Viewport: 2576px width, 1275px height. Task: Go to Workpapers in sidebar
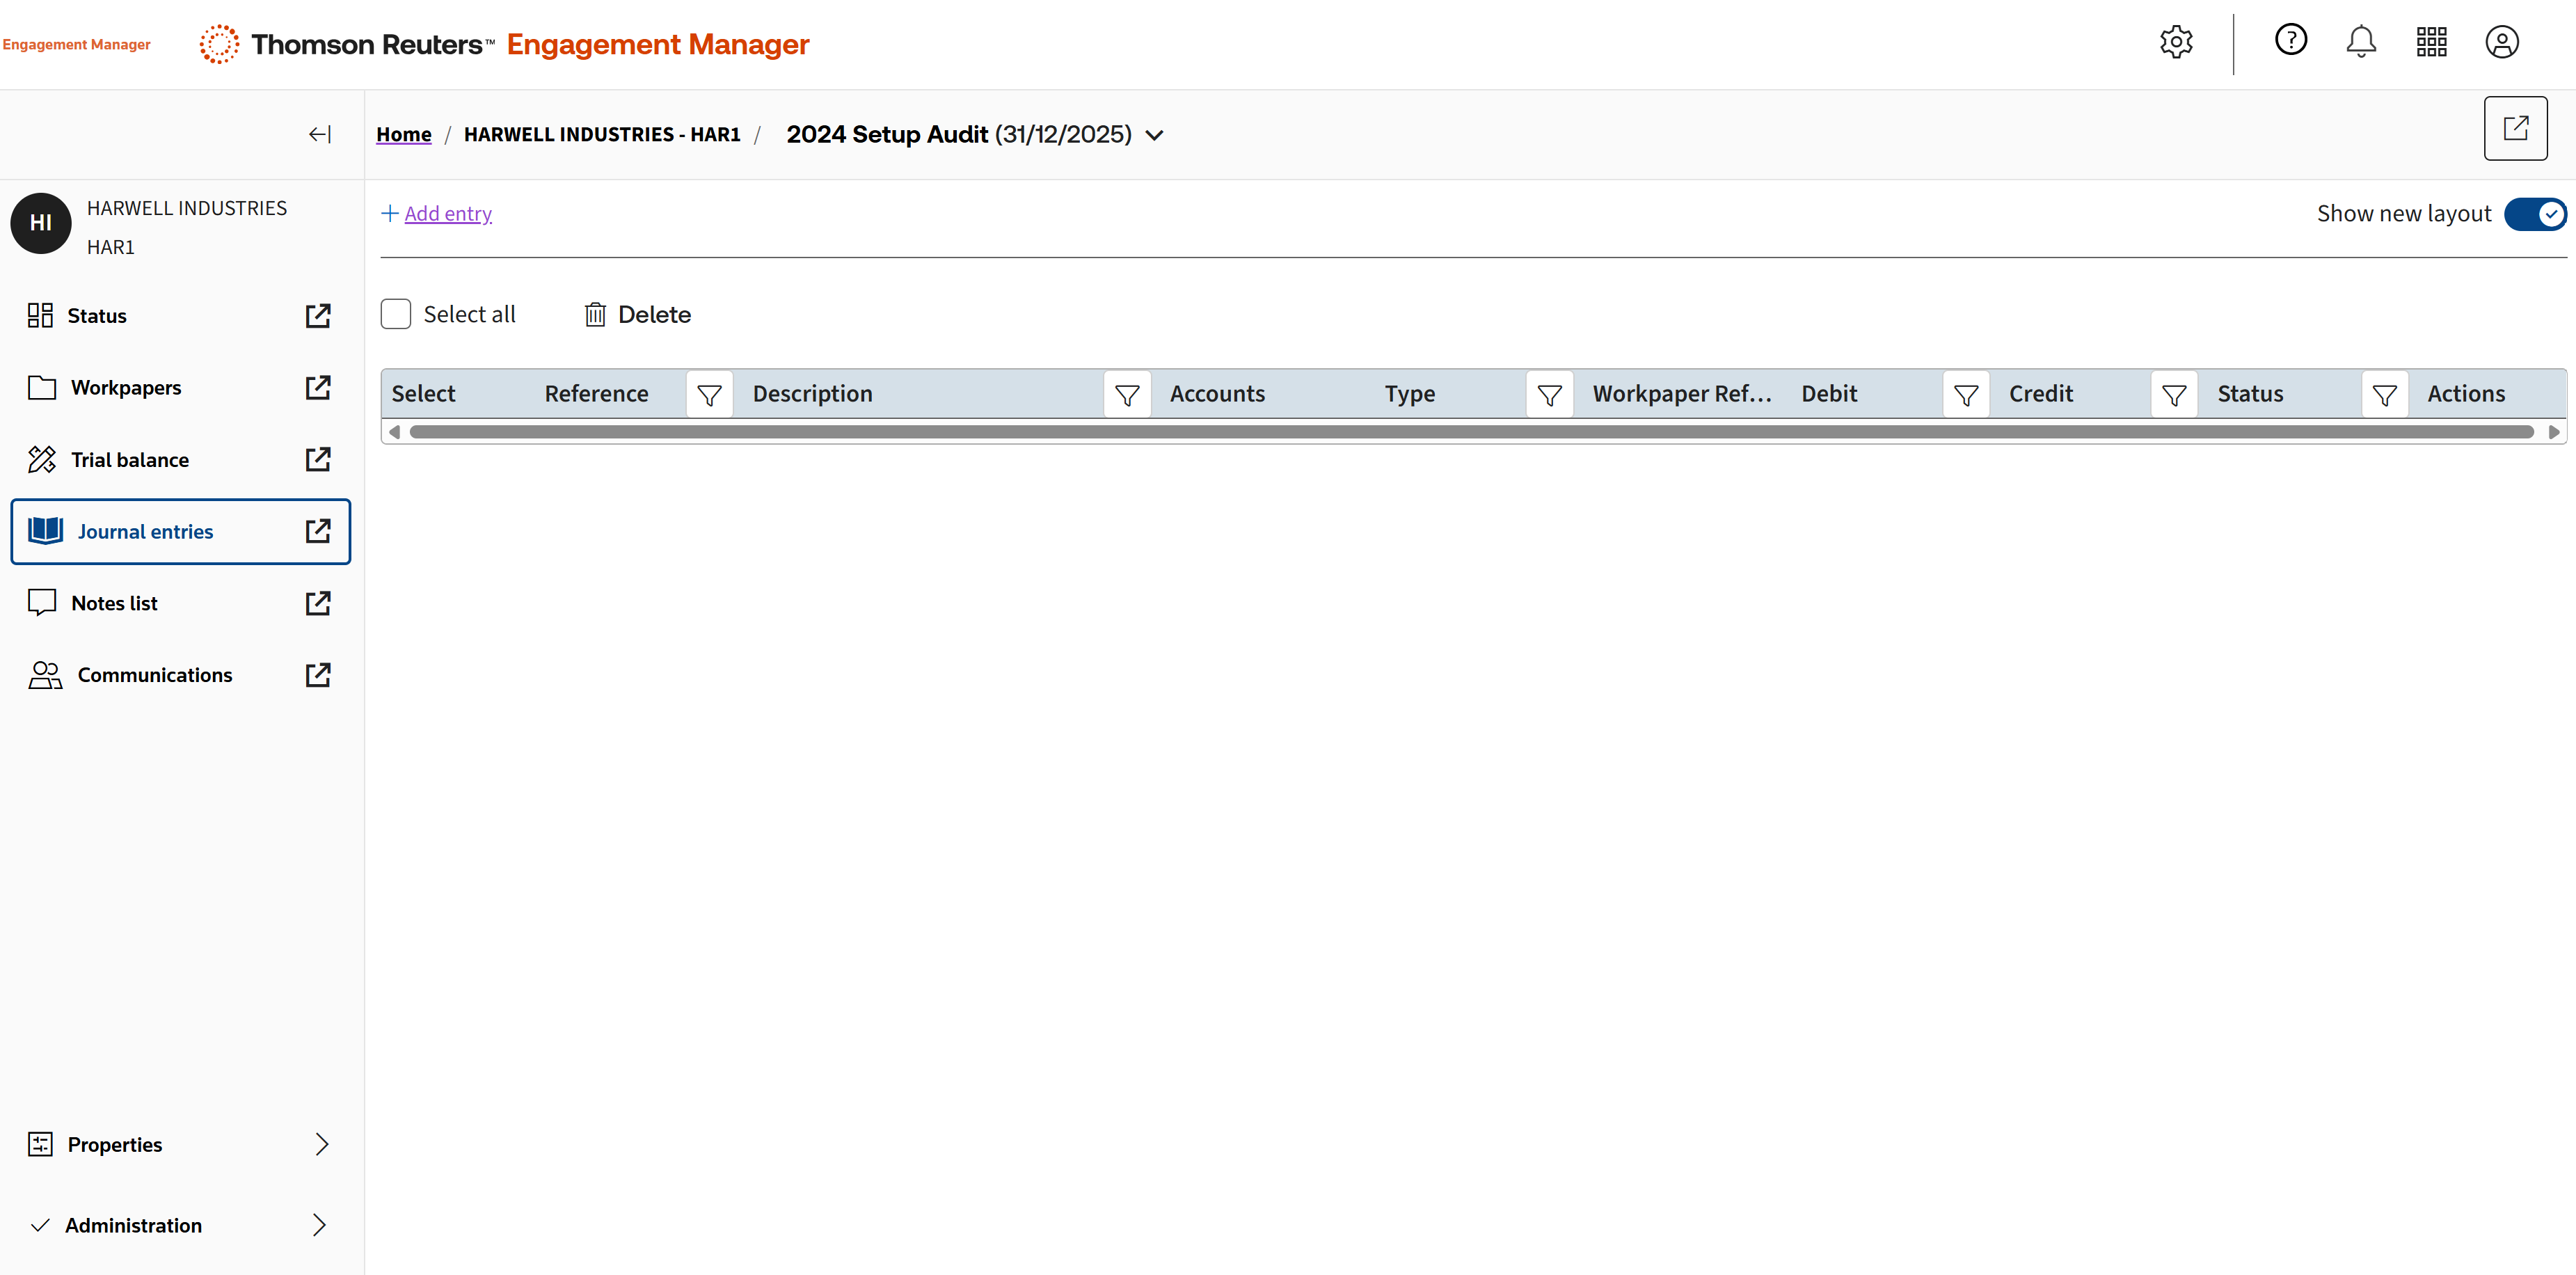pos(126,387)
